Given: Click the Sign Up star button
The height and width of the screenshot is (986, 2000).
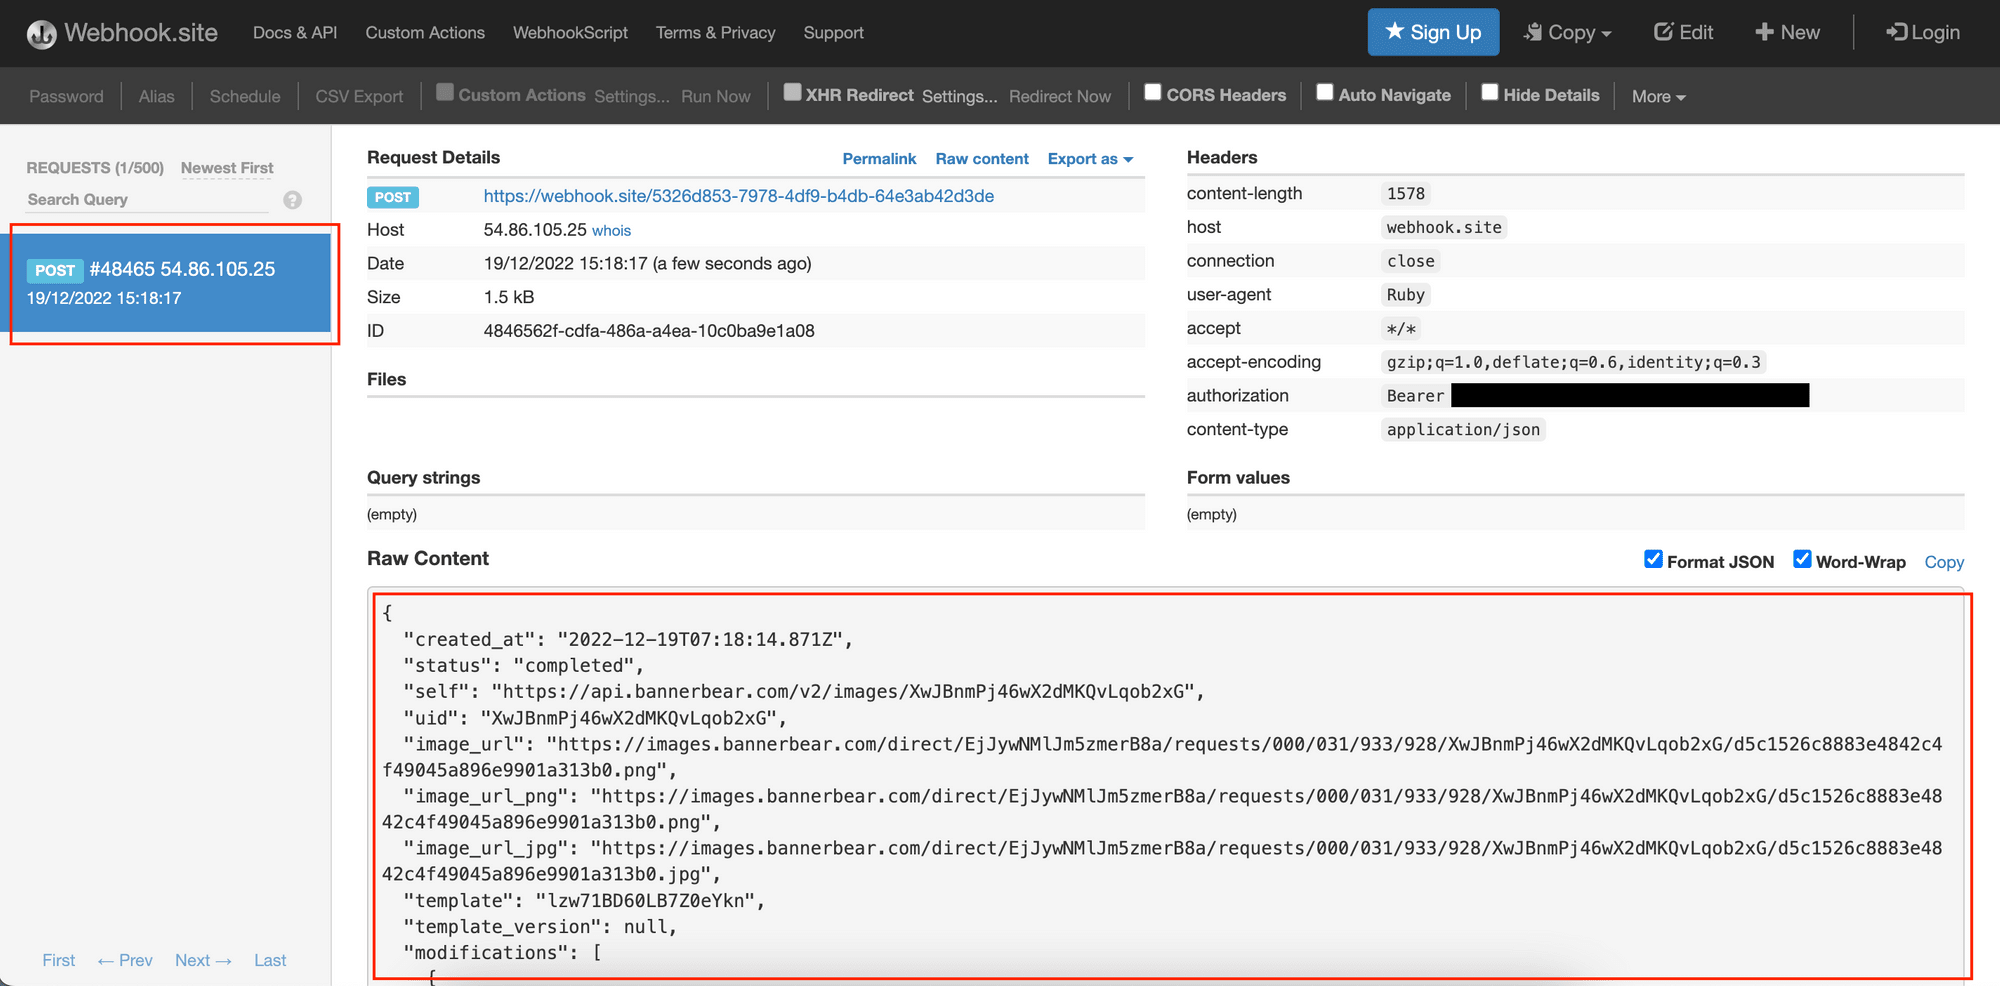Looking at the screenshot, I should (x=1432, y=32).
